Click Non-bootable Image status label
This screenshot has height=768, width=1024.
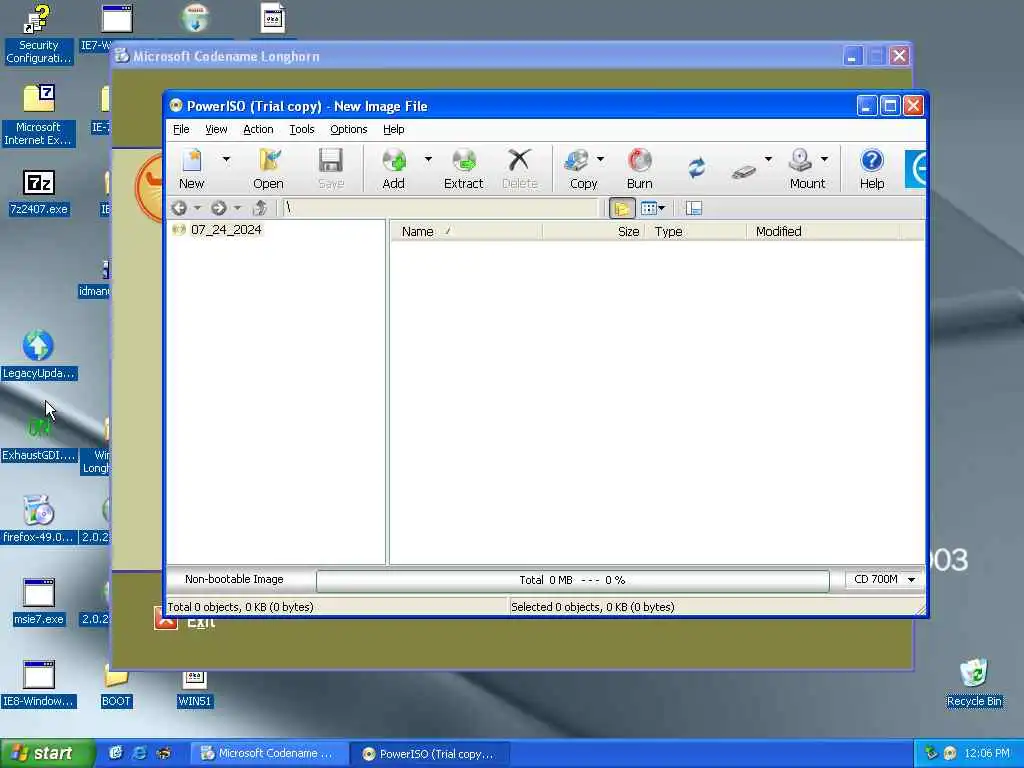coord(234,579)
